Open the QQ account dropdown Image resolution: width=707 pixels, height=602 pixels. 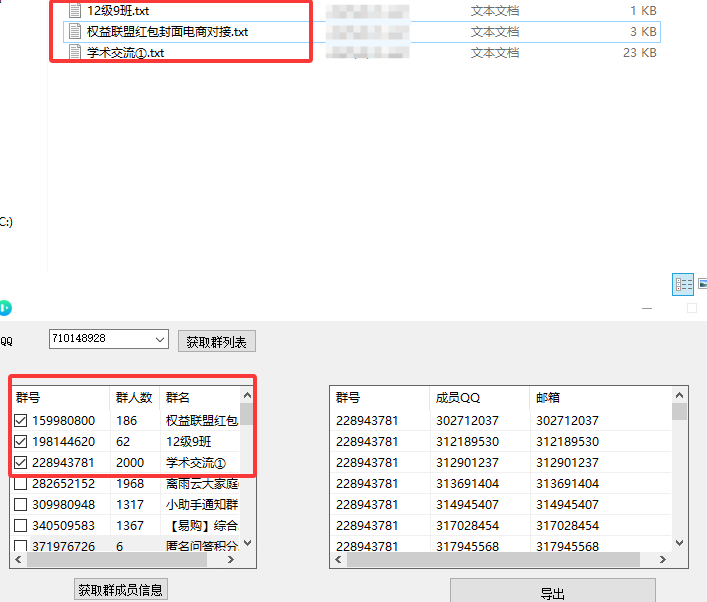(160, 340)
